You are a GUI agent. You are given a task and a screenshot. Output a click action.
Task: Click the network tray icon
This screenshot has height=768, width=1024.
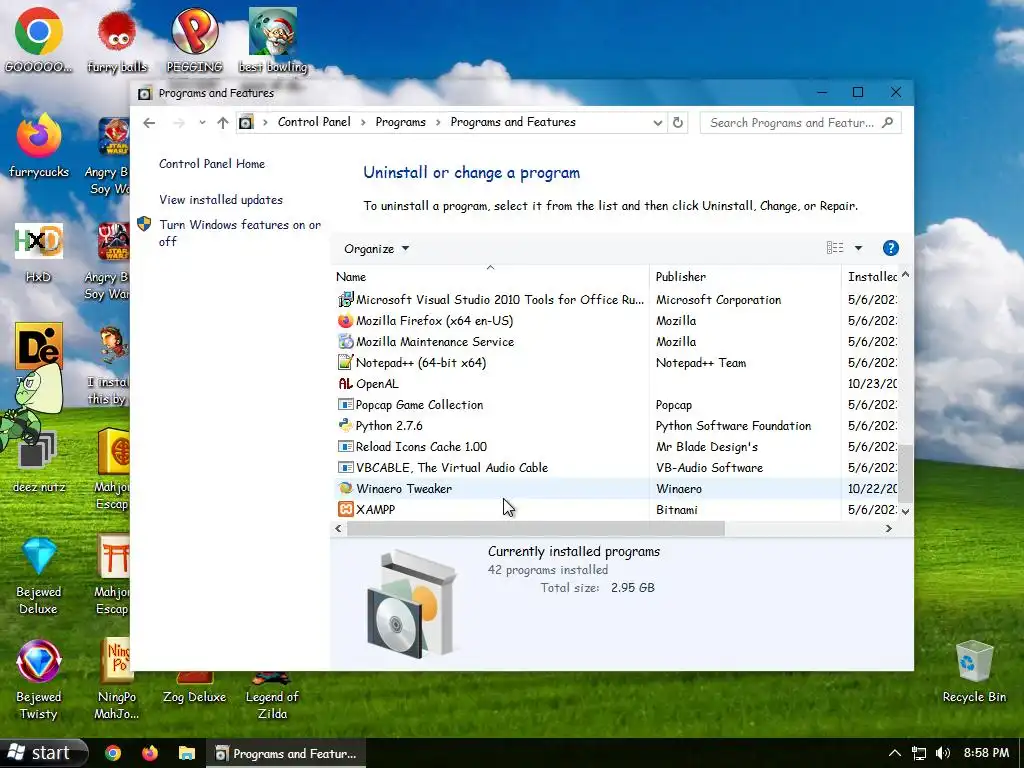pos(919,753)
